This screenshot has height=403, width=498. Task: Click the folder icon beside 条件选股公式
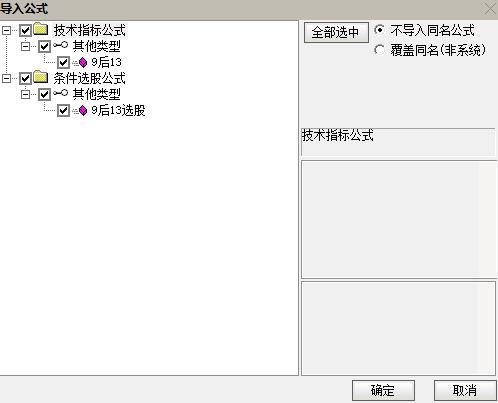[x=41, y=77]
